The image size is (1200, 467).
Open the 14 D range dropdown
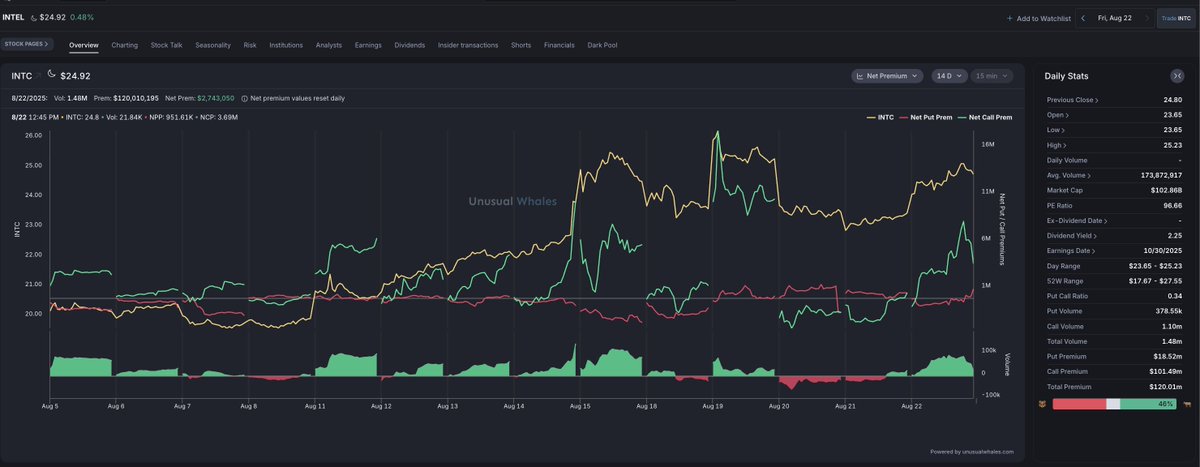coord(948,76)
